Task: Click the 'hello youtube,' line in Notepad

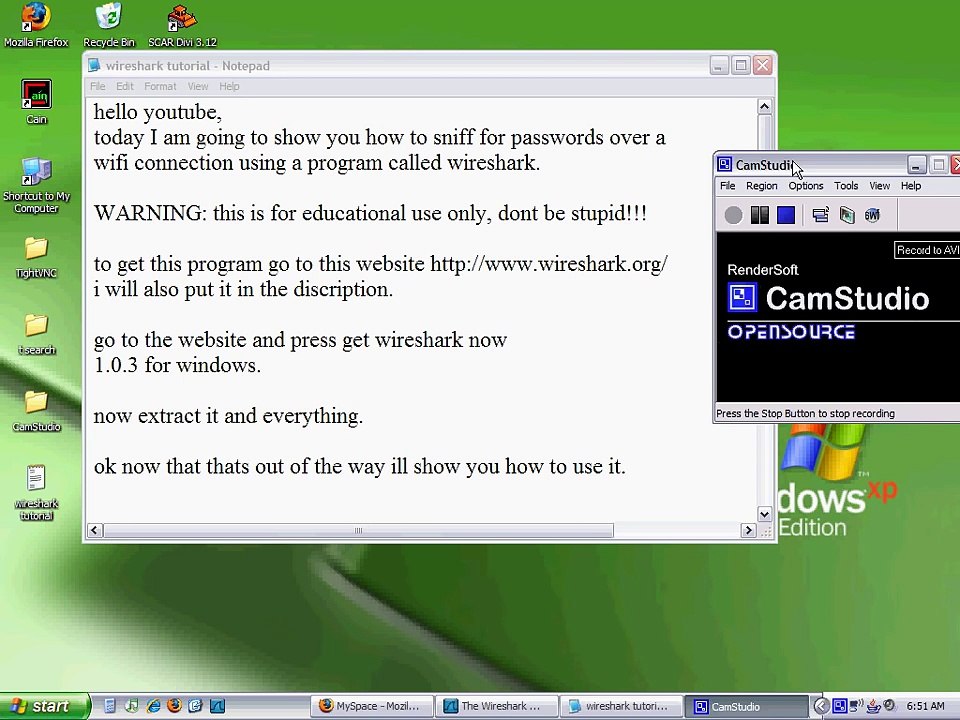Action: pyautogui.click(x=157, y=112)
